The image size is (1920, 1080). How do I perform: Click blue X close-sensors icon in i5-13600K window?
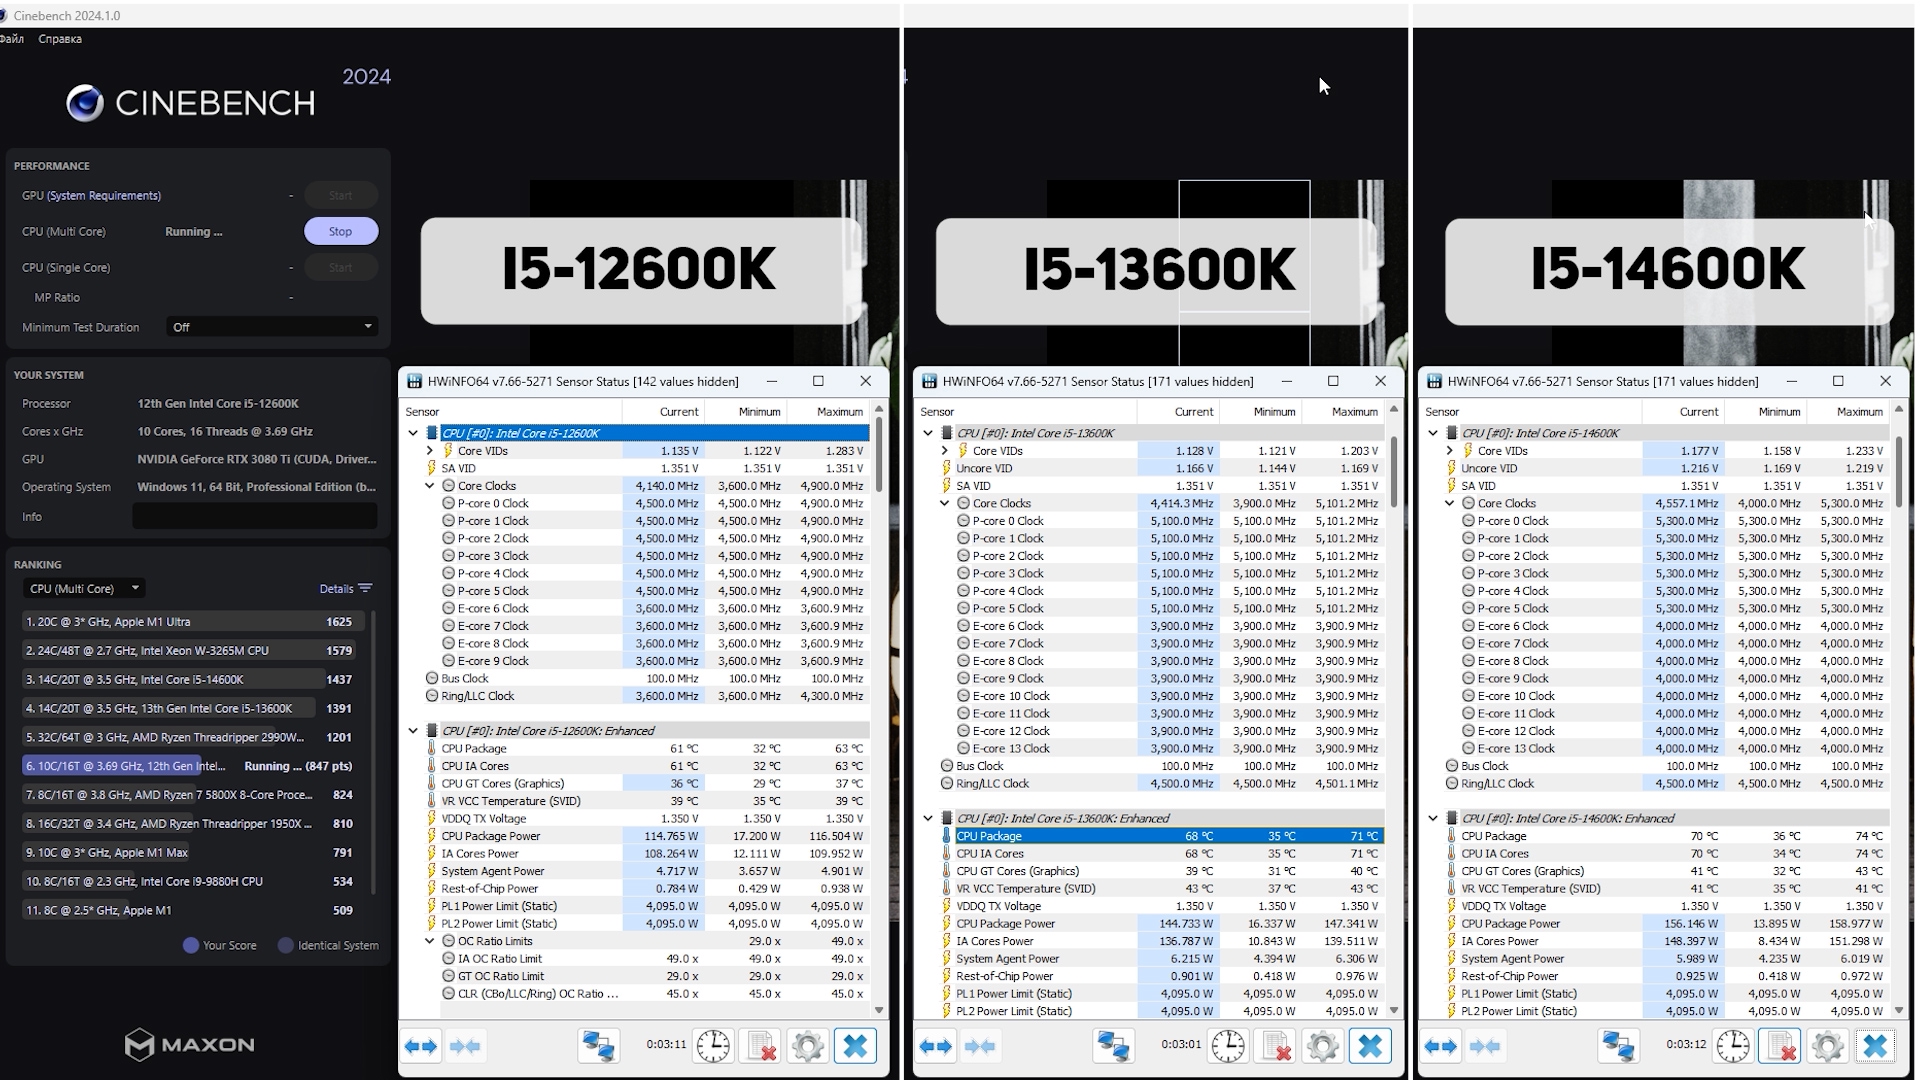(1370, 1046)
